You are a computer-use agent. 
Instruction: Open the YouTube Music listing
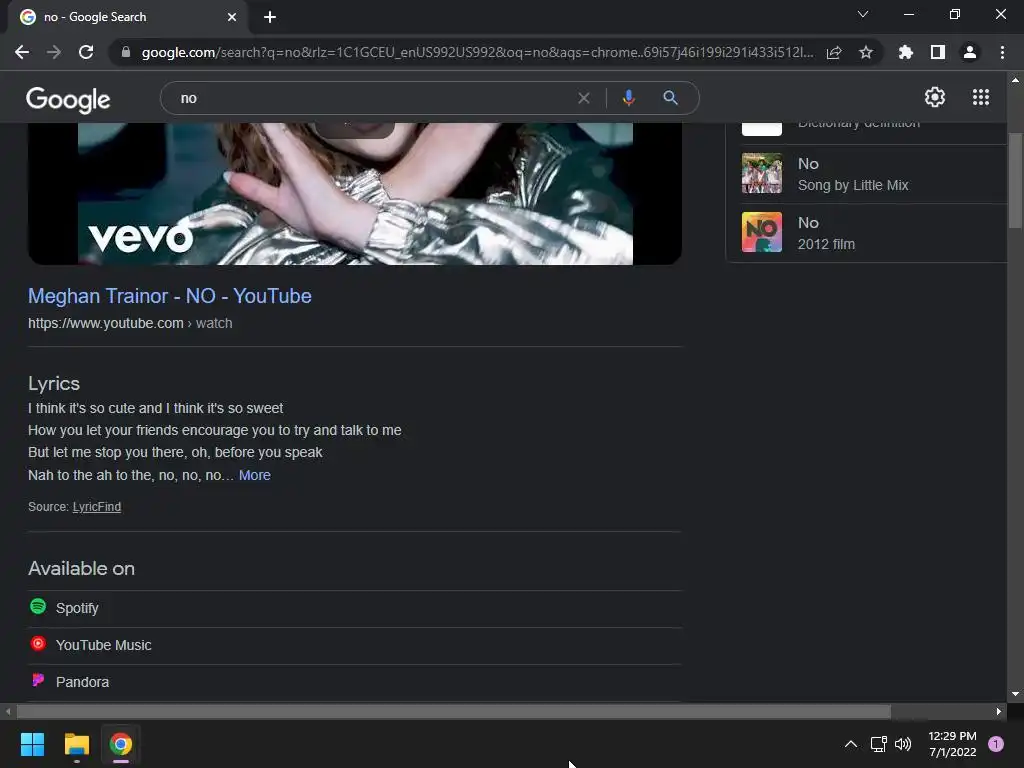pos(355,646)
